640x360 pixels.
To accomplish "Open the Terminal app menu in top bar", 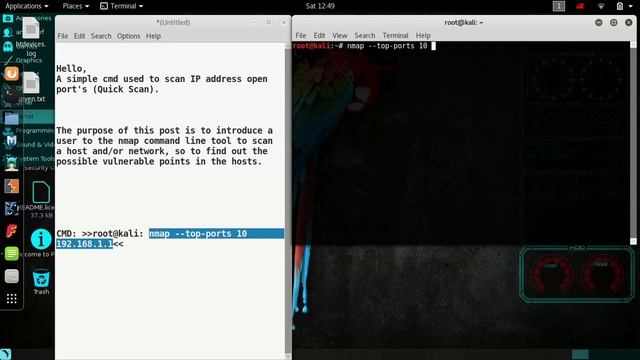I will [x=122, y=6].
